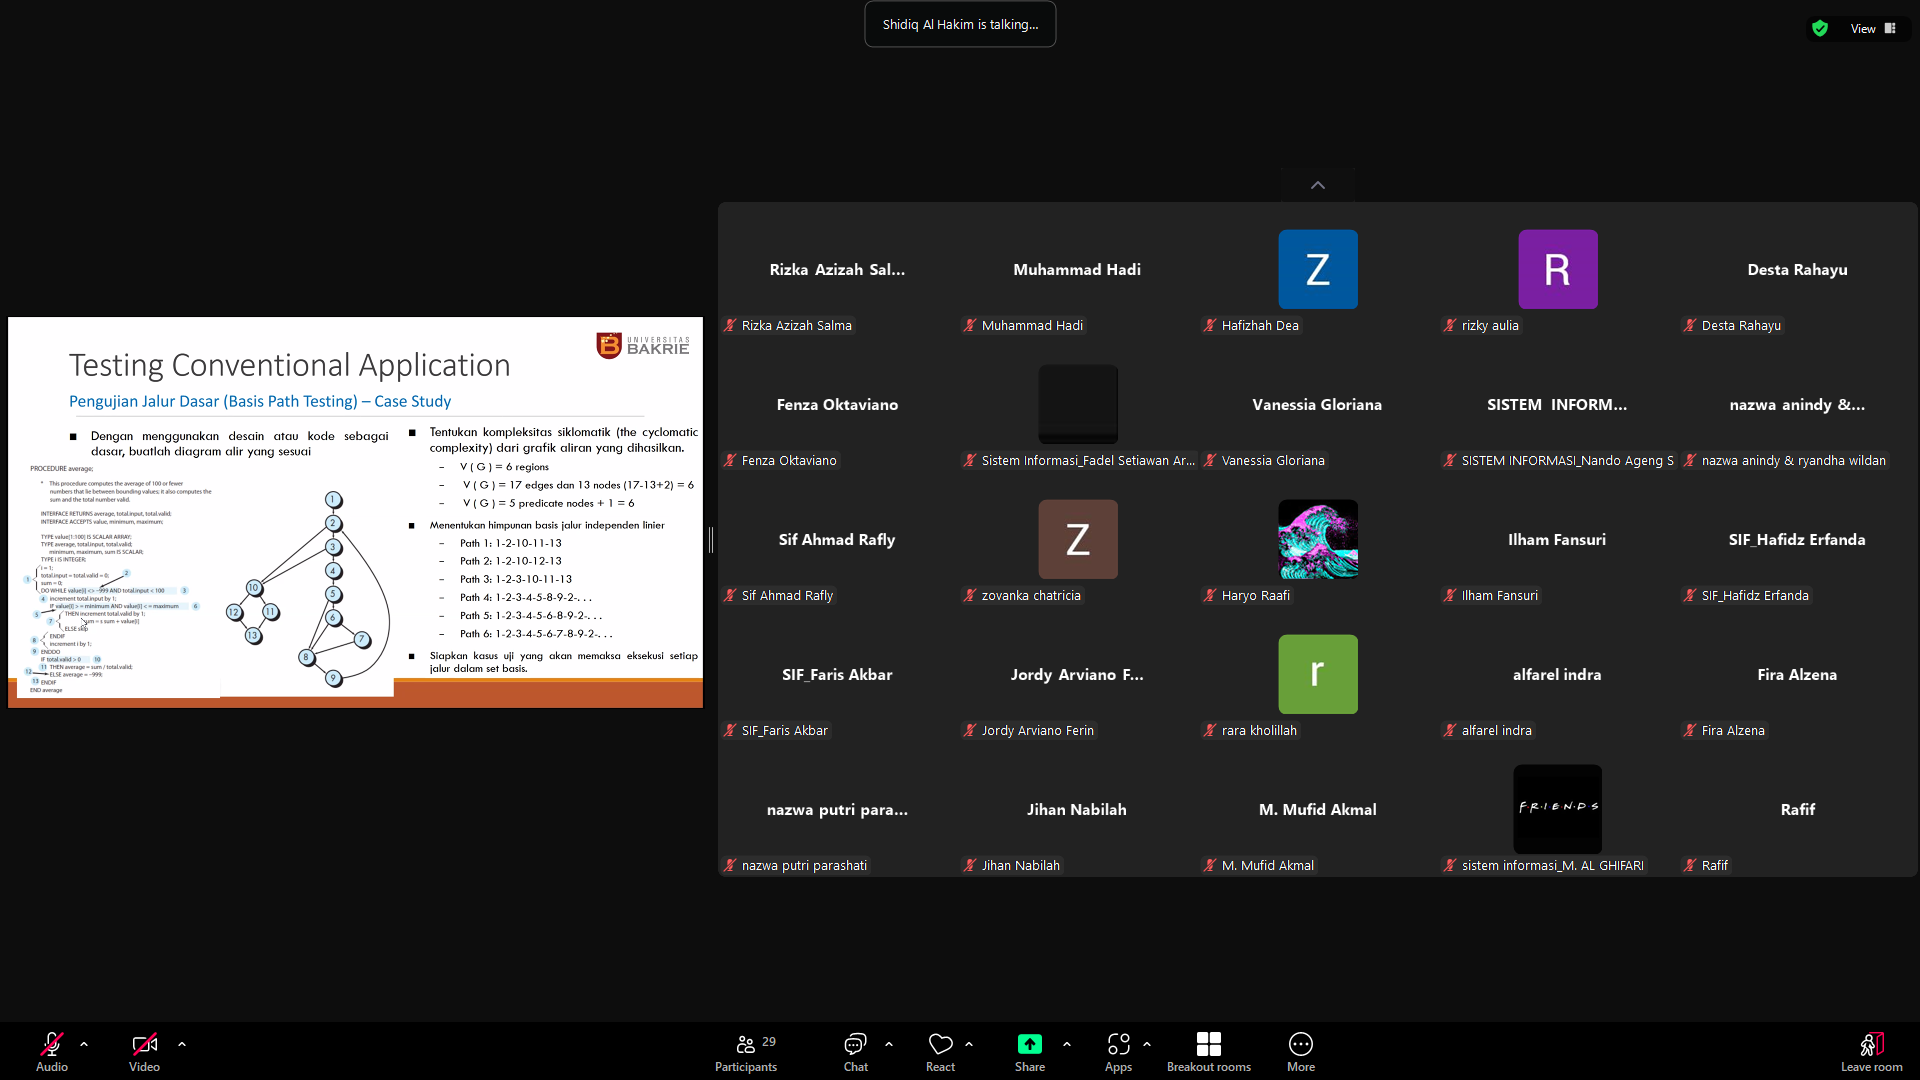Viewport: 1920px width, 1080px height.
Task: Expand chat options arrow beside Chat
Action: click(889, 1044)
